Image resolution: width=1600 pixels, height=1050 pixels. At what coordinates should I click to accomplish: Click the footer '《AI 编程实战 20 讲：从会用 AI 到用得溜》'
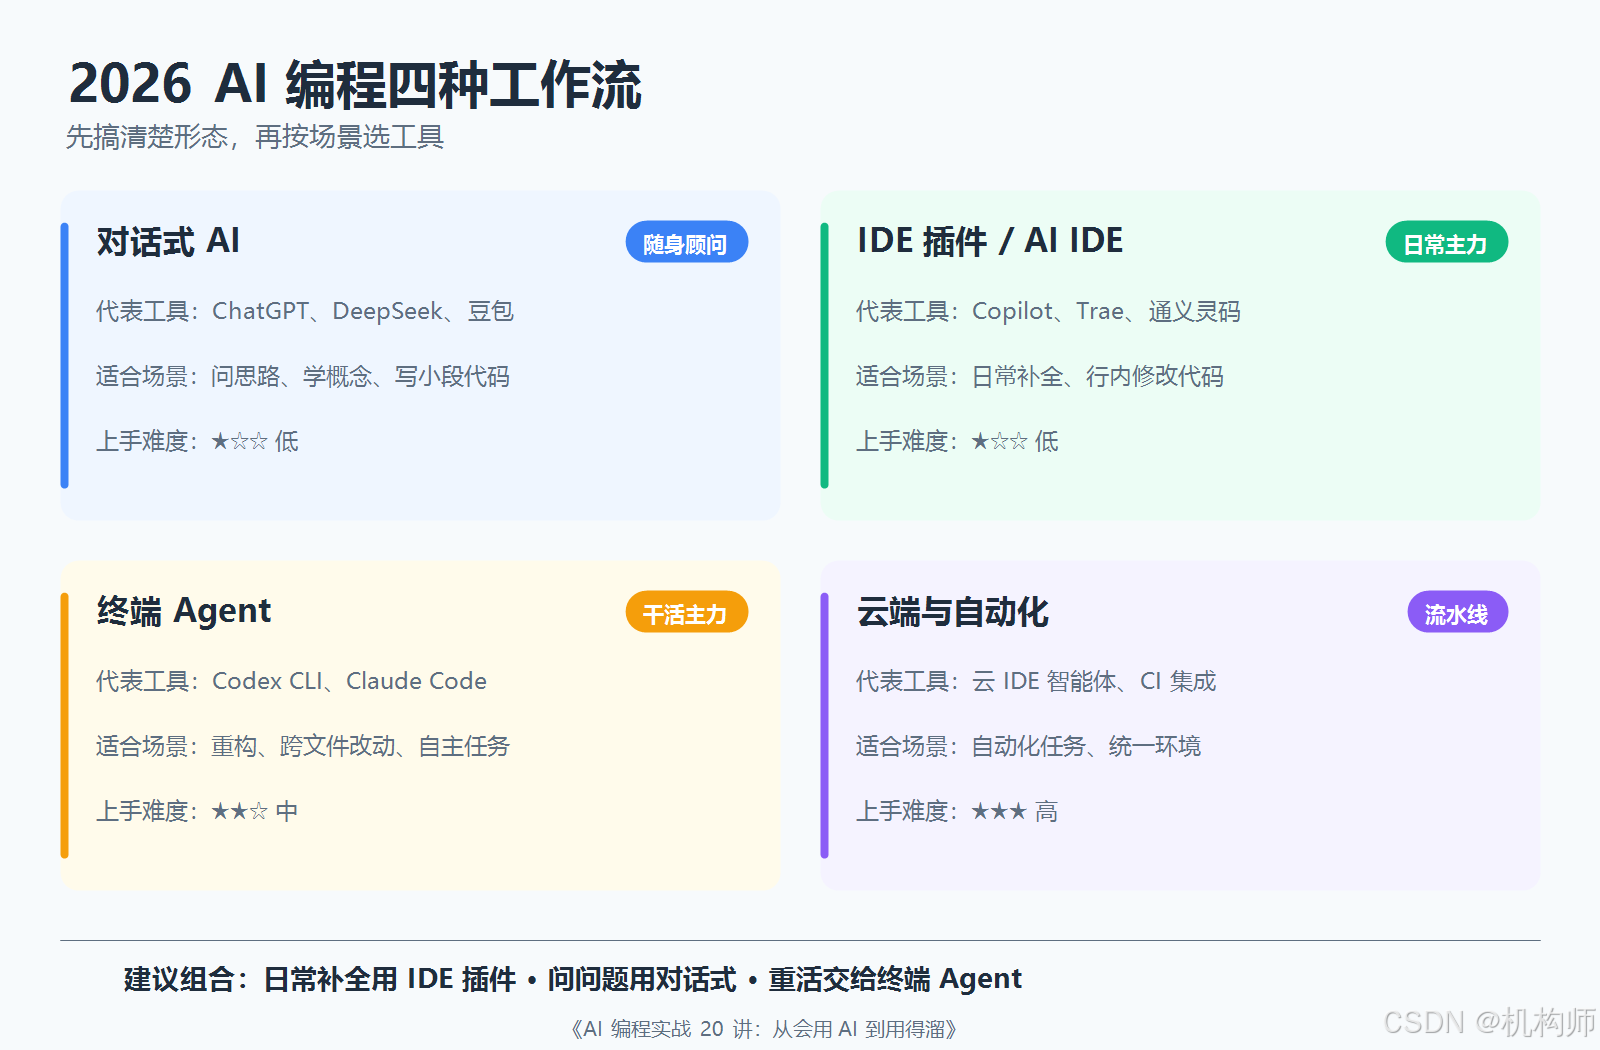click(764, 1029)
